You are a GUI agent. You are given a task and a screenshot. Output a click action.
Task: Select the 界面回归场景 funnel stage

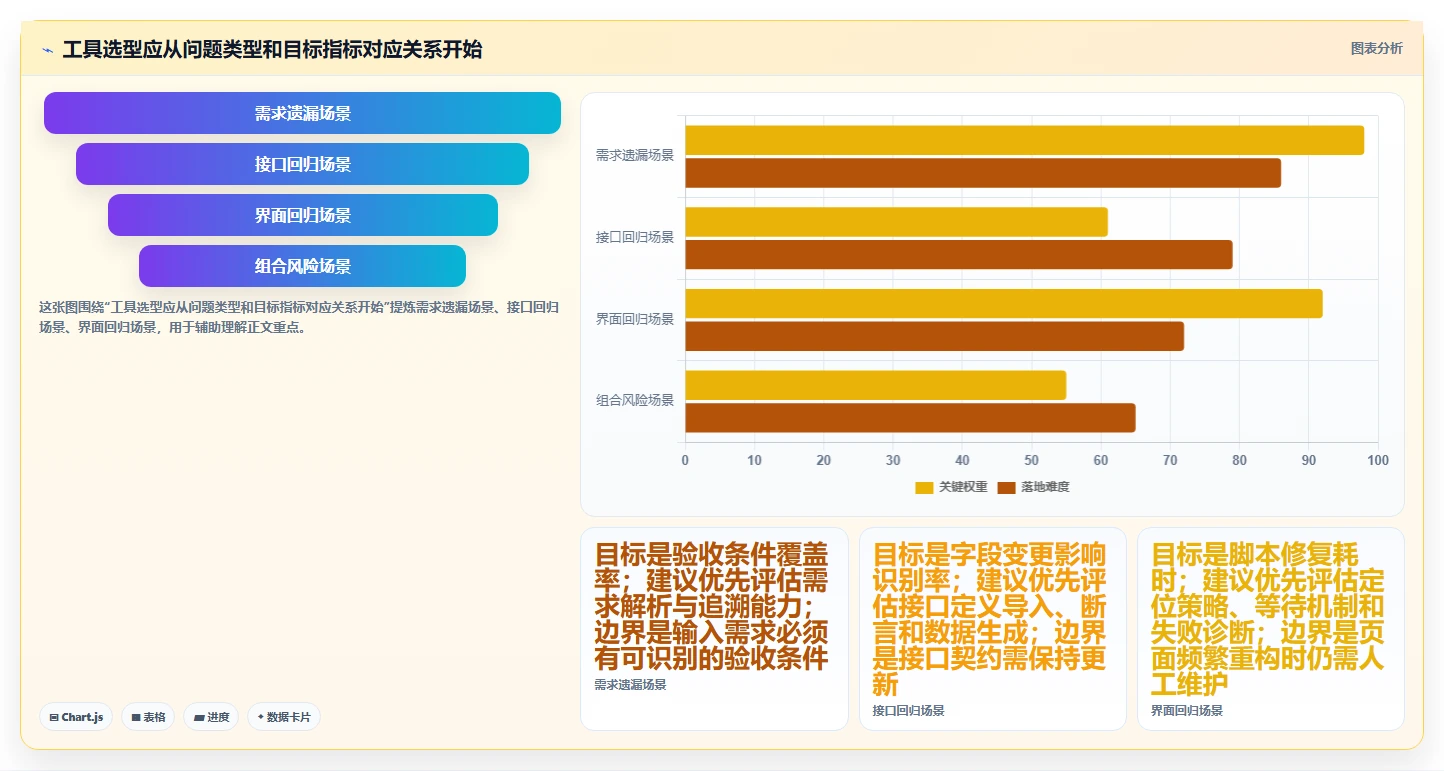click(302, 215)
